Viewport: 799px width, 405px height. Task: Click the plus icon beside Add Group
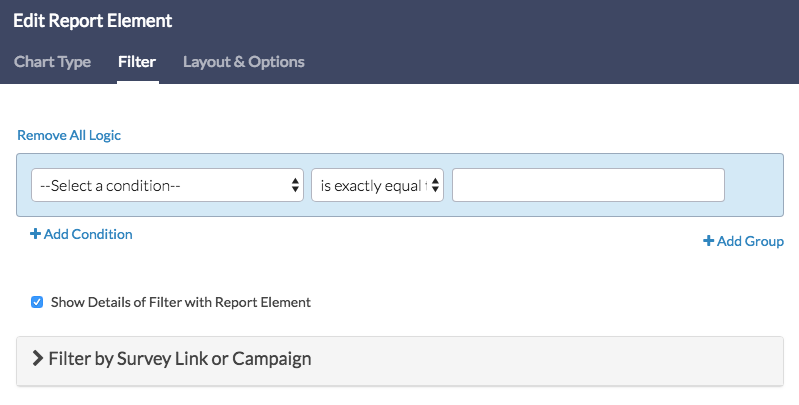[x=708, y=241]
